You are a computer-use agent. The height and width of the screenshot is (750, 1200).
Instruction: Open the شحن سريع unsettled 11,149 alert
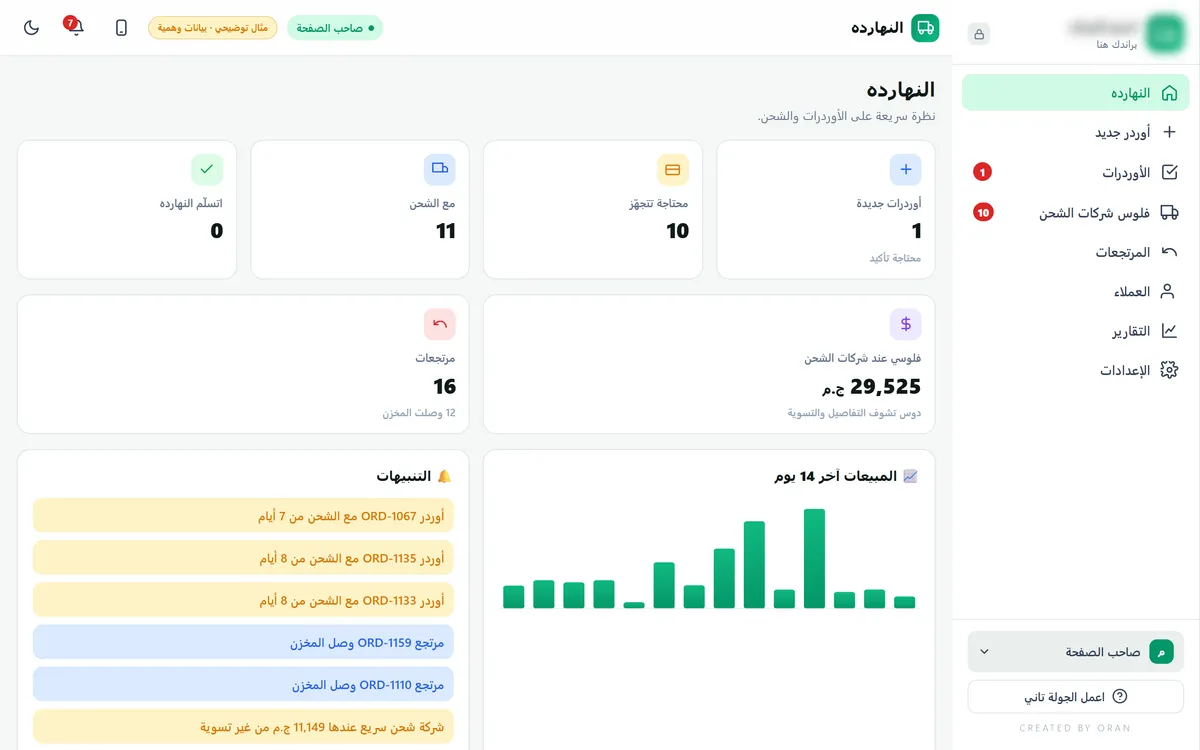click(243, 726)
